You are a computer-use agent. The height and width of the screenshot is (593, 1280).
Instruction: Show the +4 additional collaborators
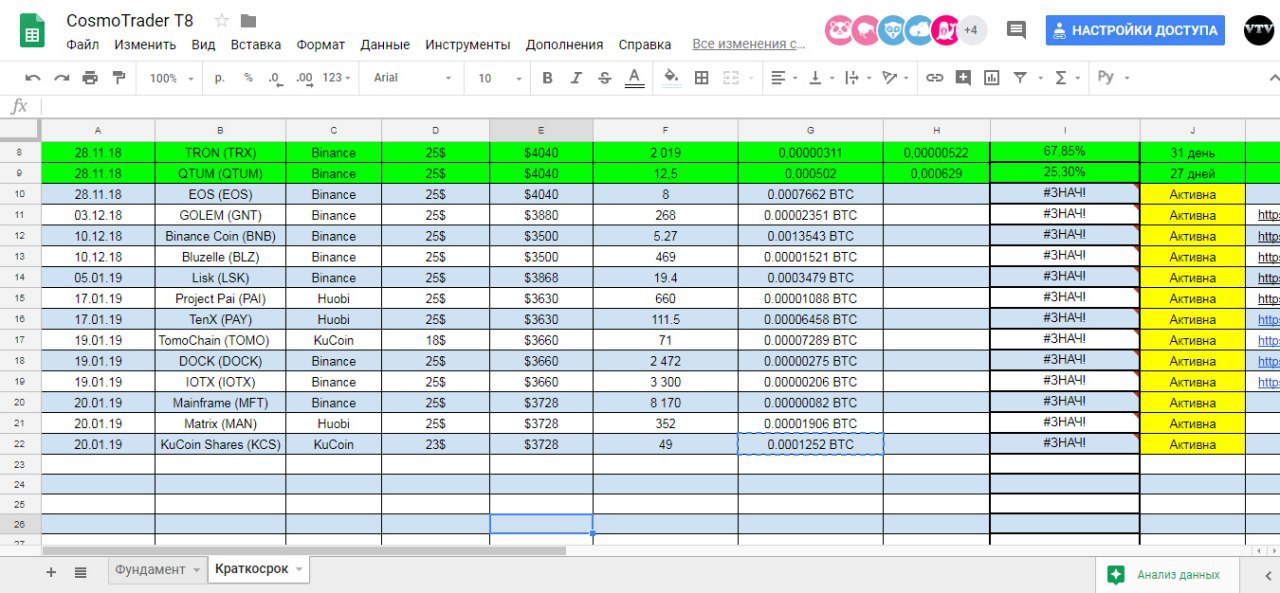point(971,30)
